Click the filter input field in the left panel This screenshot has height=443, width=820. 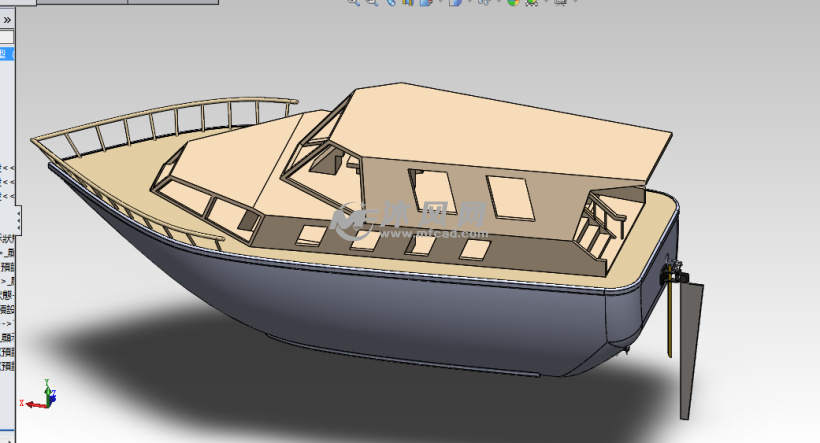tap(6, 37)
